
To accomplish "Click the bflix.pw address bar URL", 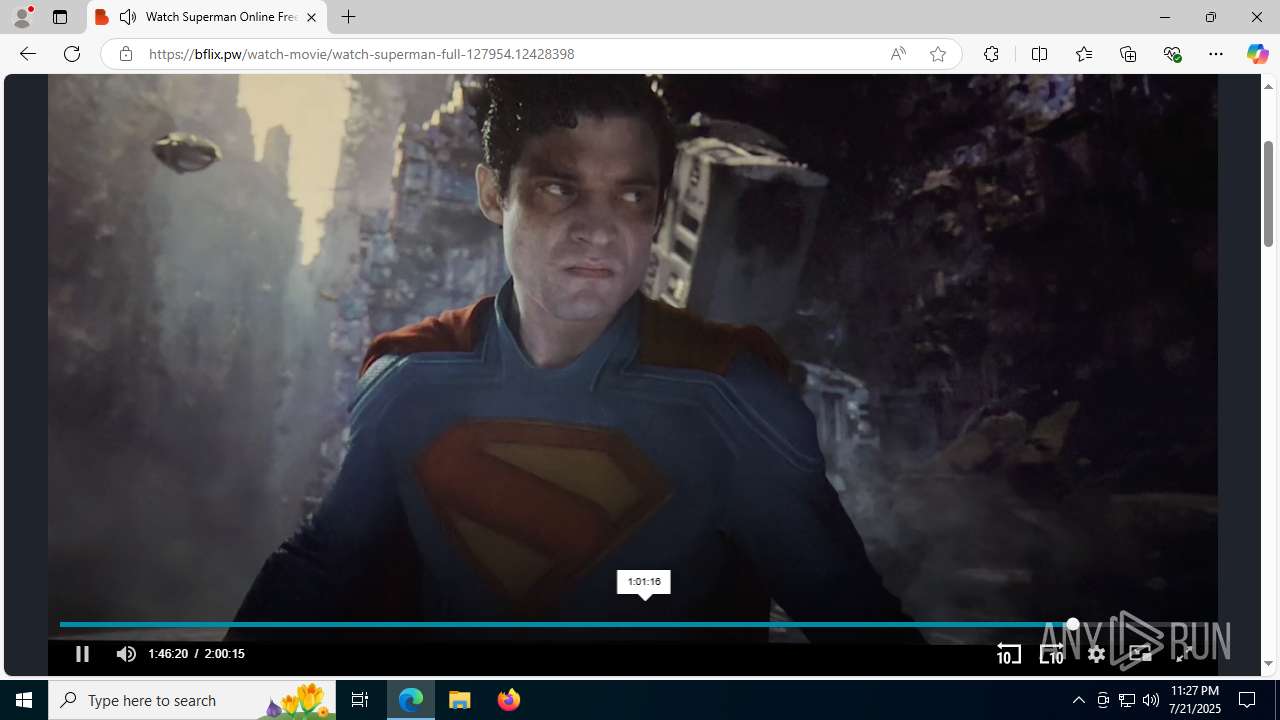I will pos(361,54).
